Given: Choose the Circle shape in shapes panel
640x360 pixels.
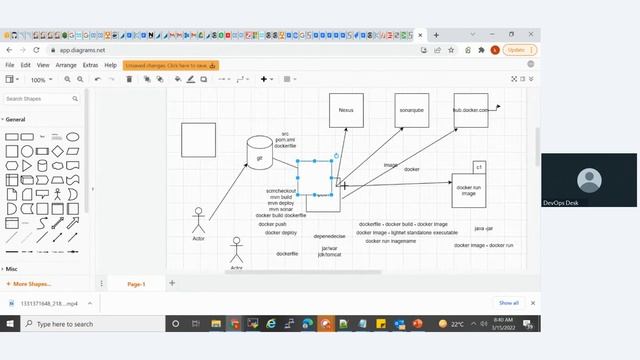Looking at the screenshot, I should point(27,151).
